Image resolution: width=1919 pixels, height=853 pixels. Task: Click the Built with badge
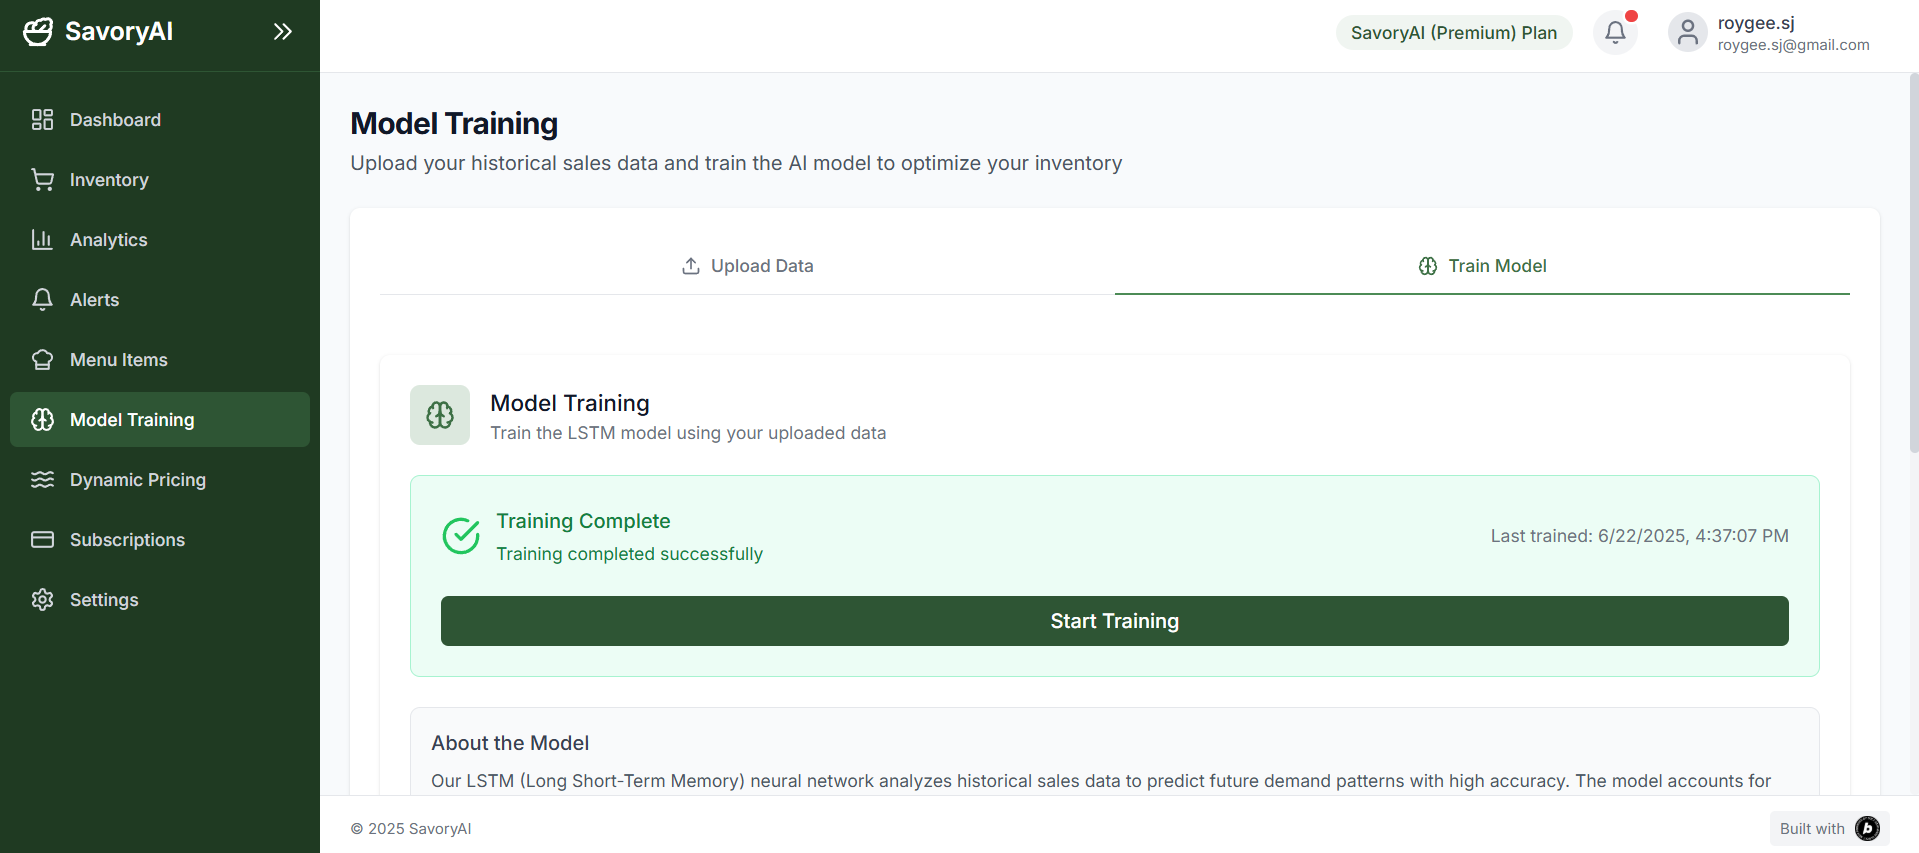tap(1830, 829)
